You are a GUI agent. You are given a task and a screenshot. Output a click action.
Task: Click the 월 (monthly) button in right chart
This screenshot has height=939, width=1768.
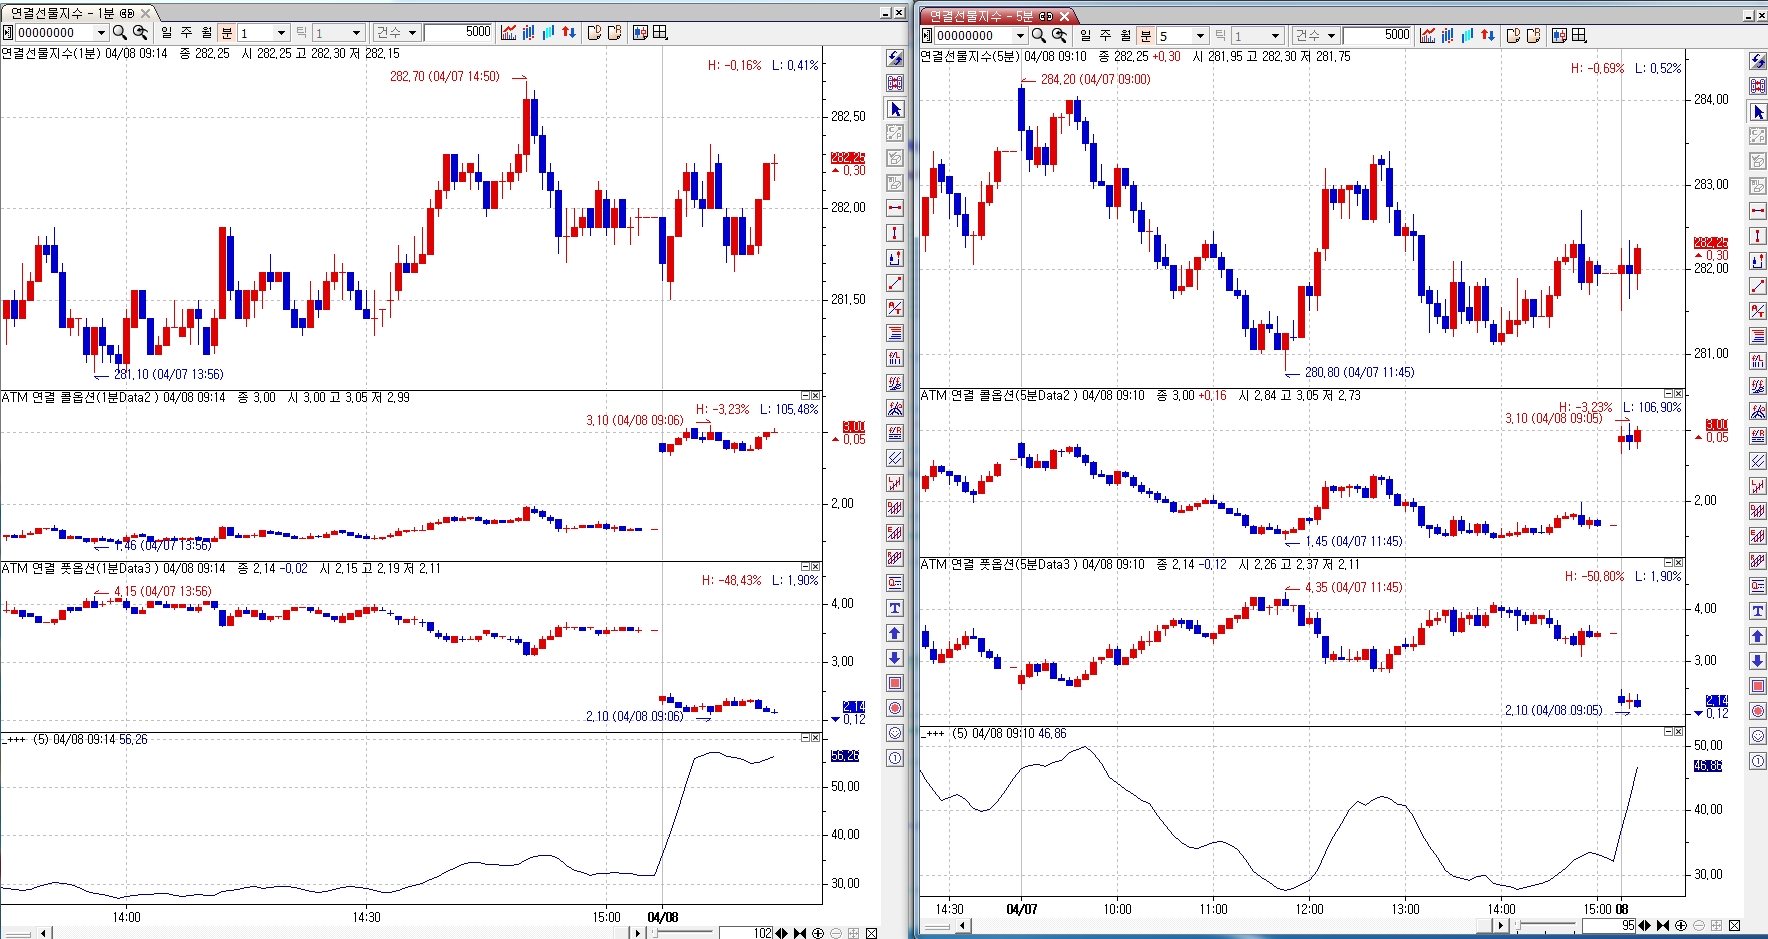tap(1125, 36)
